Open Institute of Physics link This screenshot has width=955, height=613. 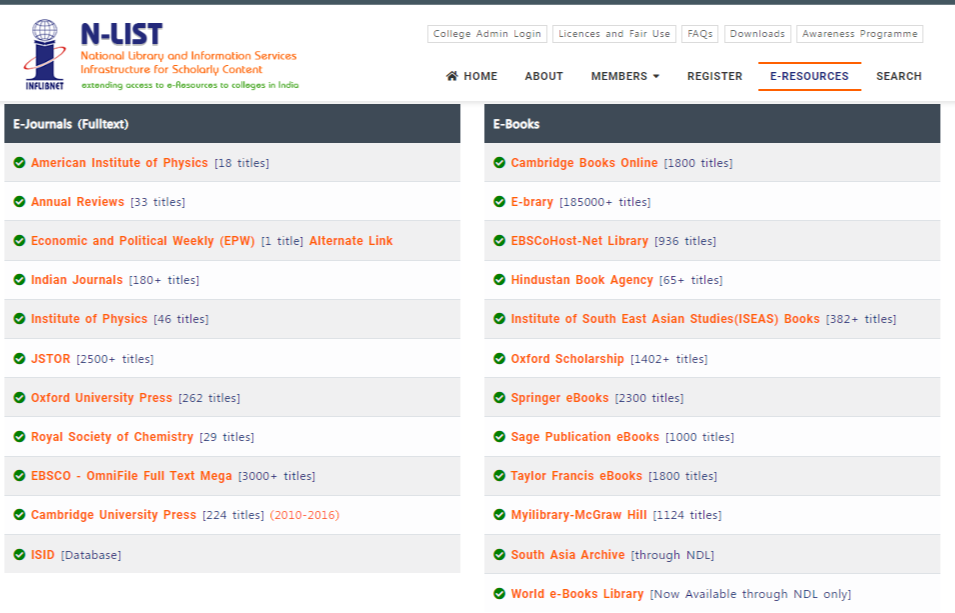(x=89, y=319)
